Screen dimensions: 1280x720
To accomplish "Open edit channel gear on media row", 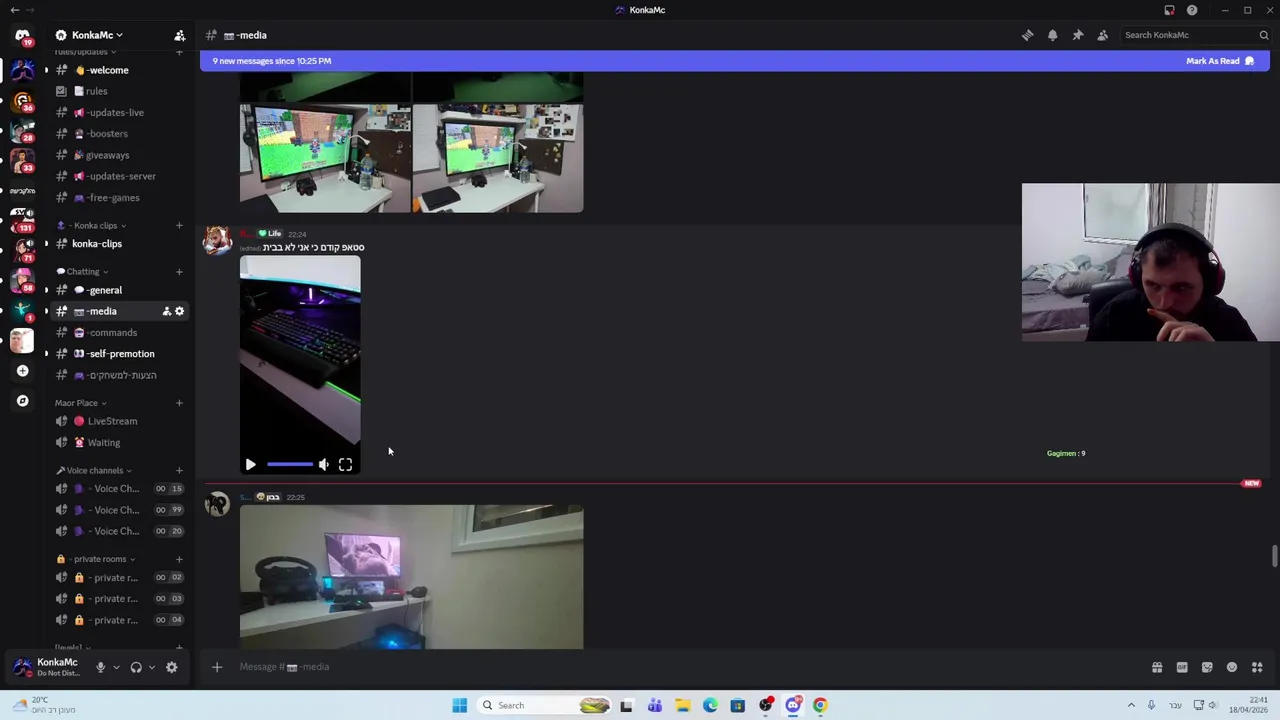I will 180,311.
